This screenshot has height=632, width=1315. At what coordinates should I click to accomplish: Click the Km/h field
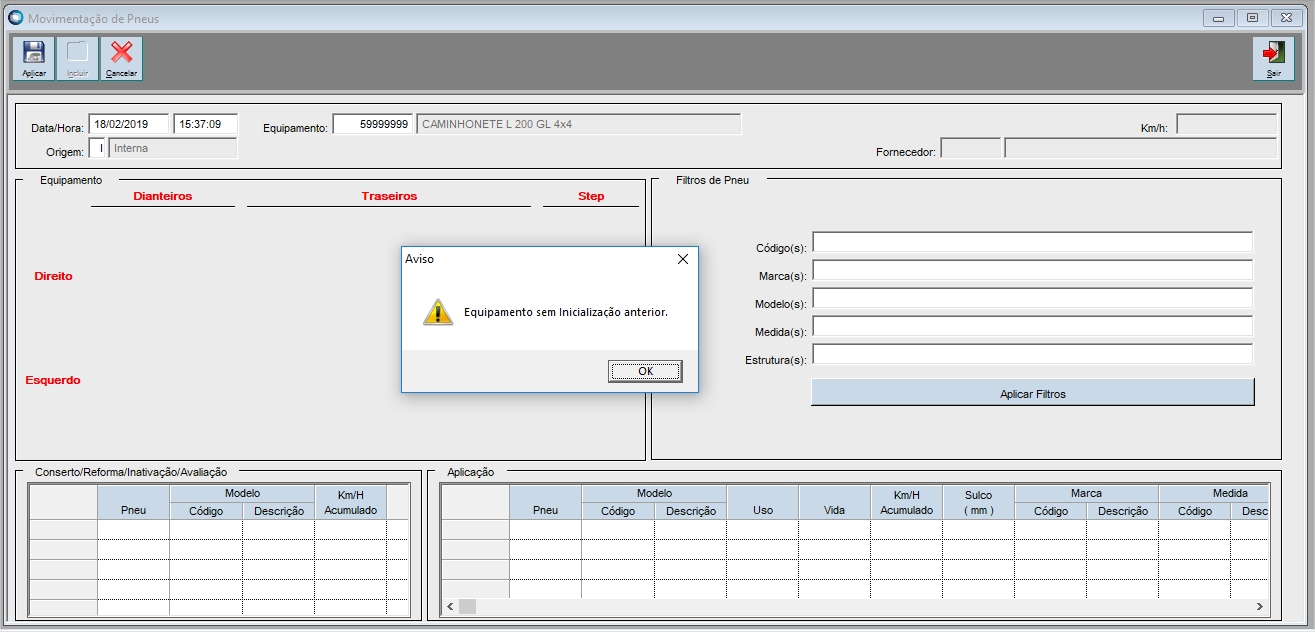(1226, 124)
